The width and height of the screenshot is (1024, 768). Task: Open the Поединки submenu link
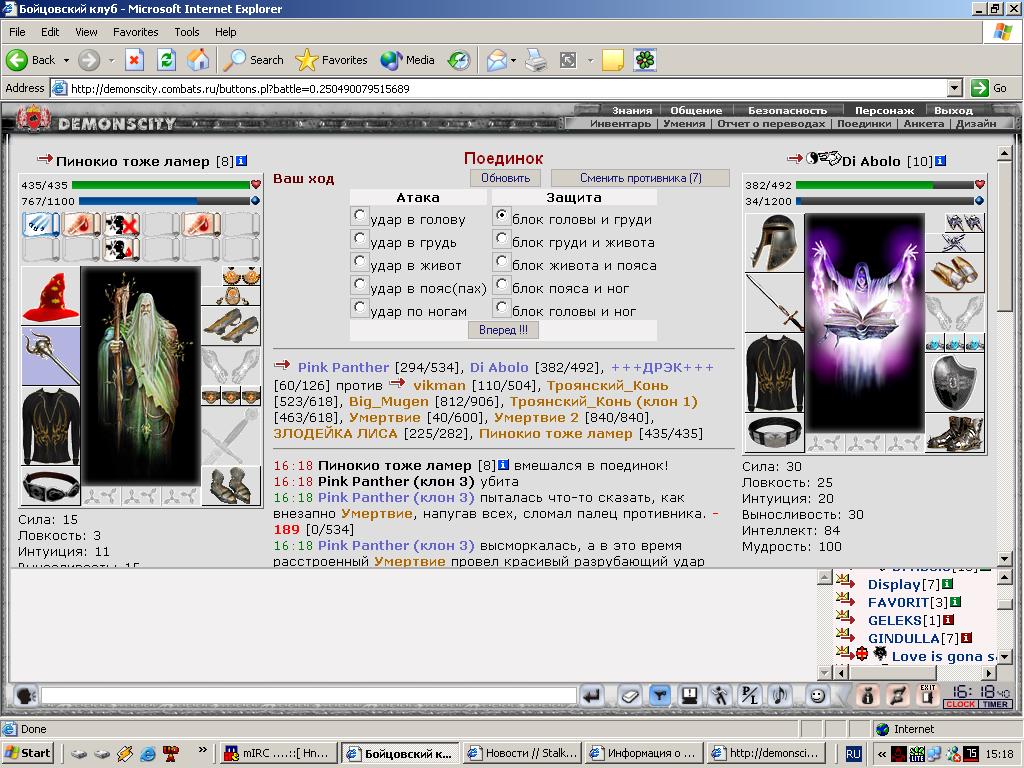pos(864,123)
